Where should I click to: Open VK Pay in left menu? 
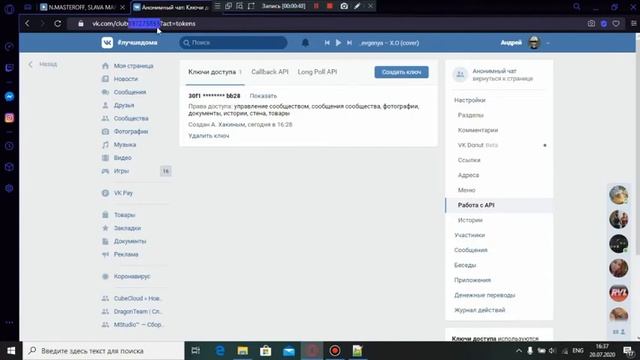point(123,193)
